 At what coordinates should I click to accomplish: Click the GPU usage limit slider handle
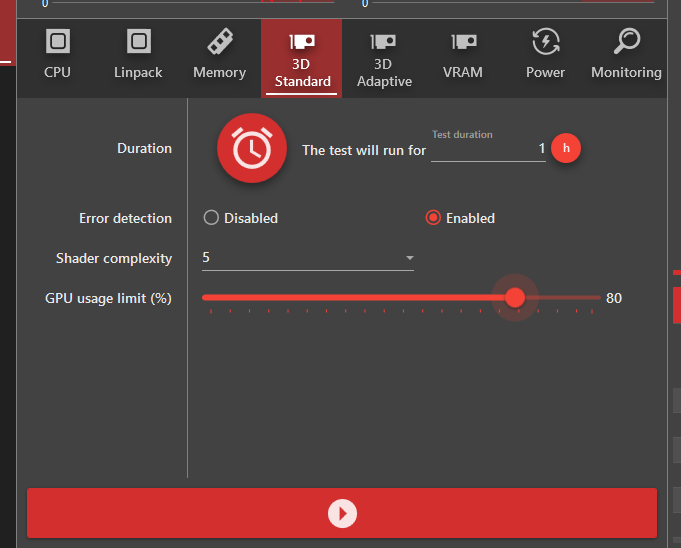[x=515, y=297]
